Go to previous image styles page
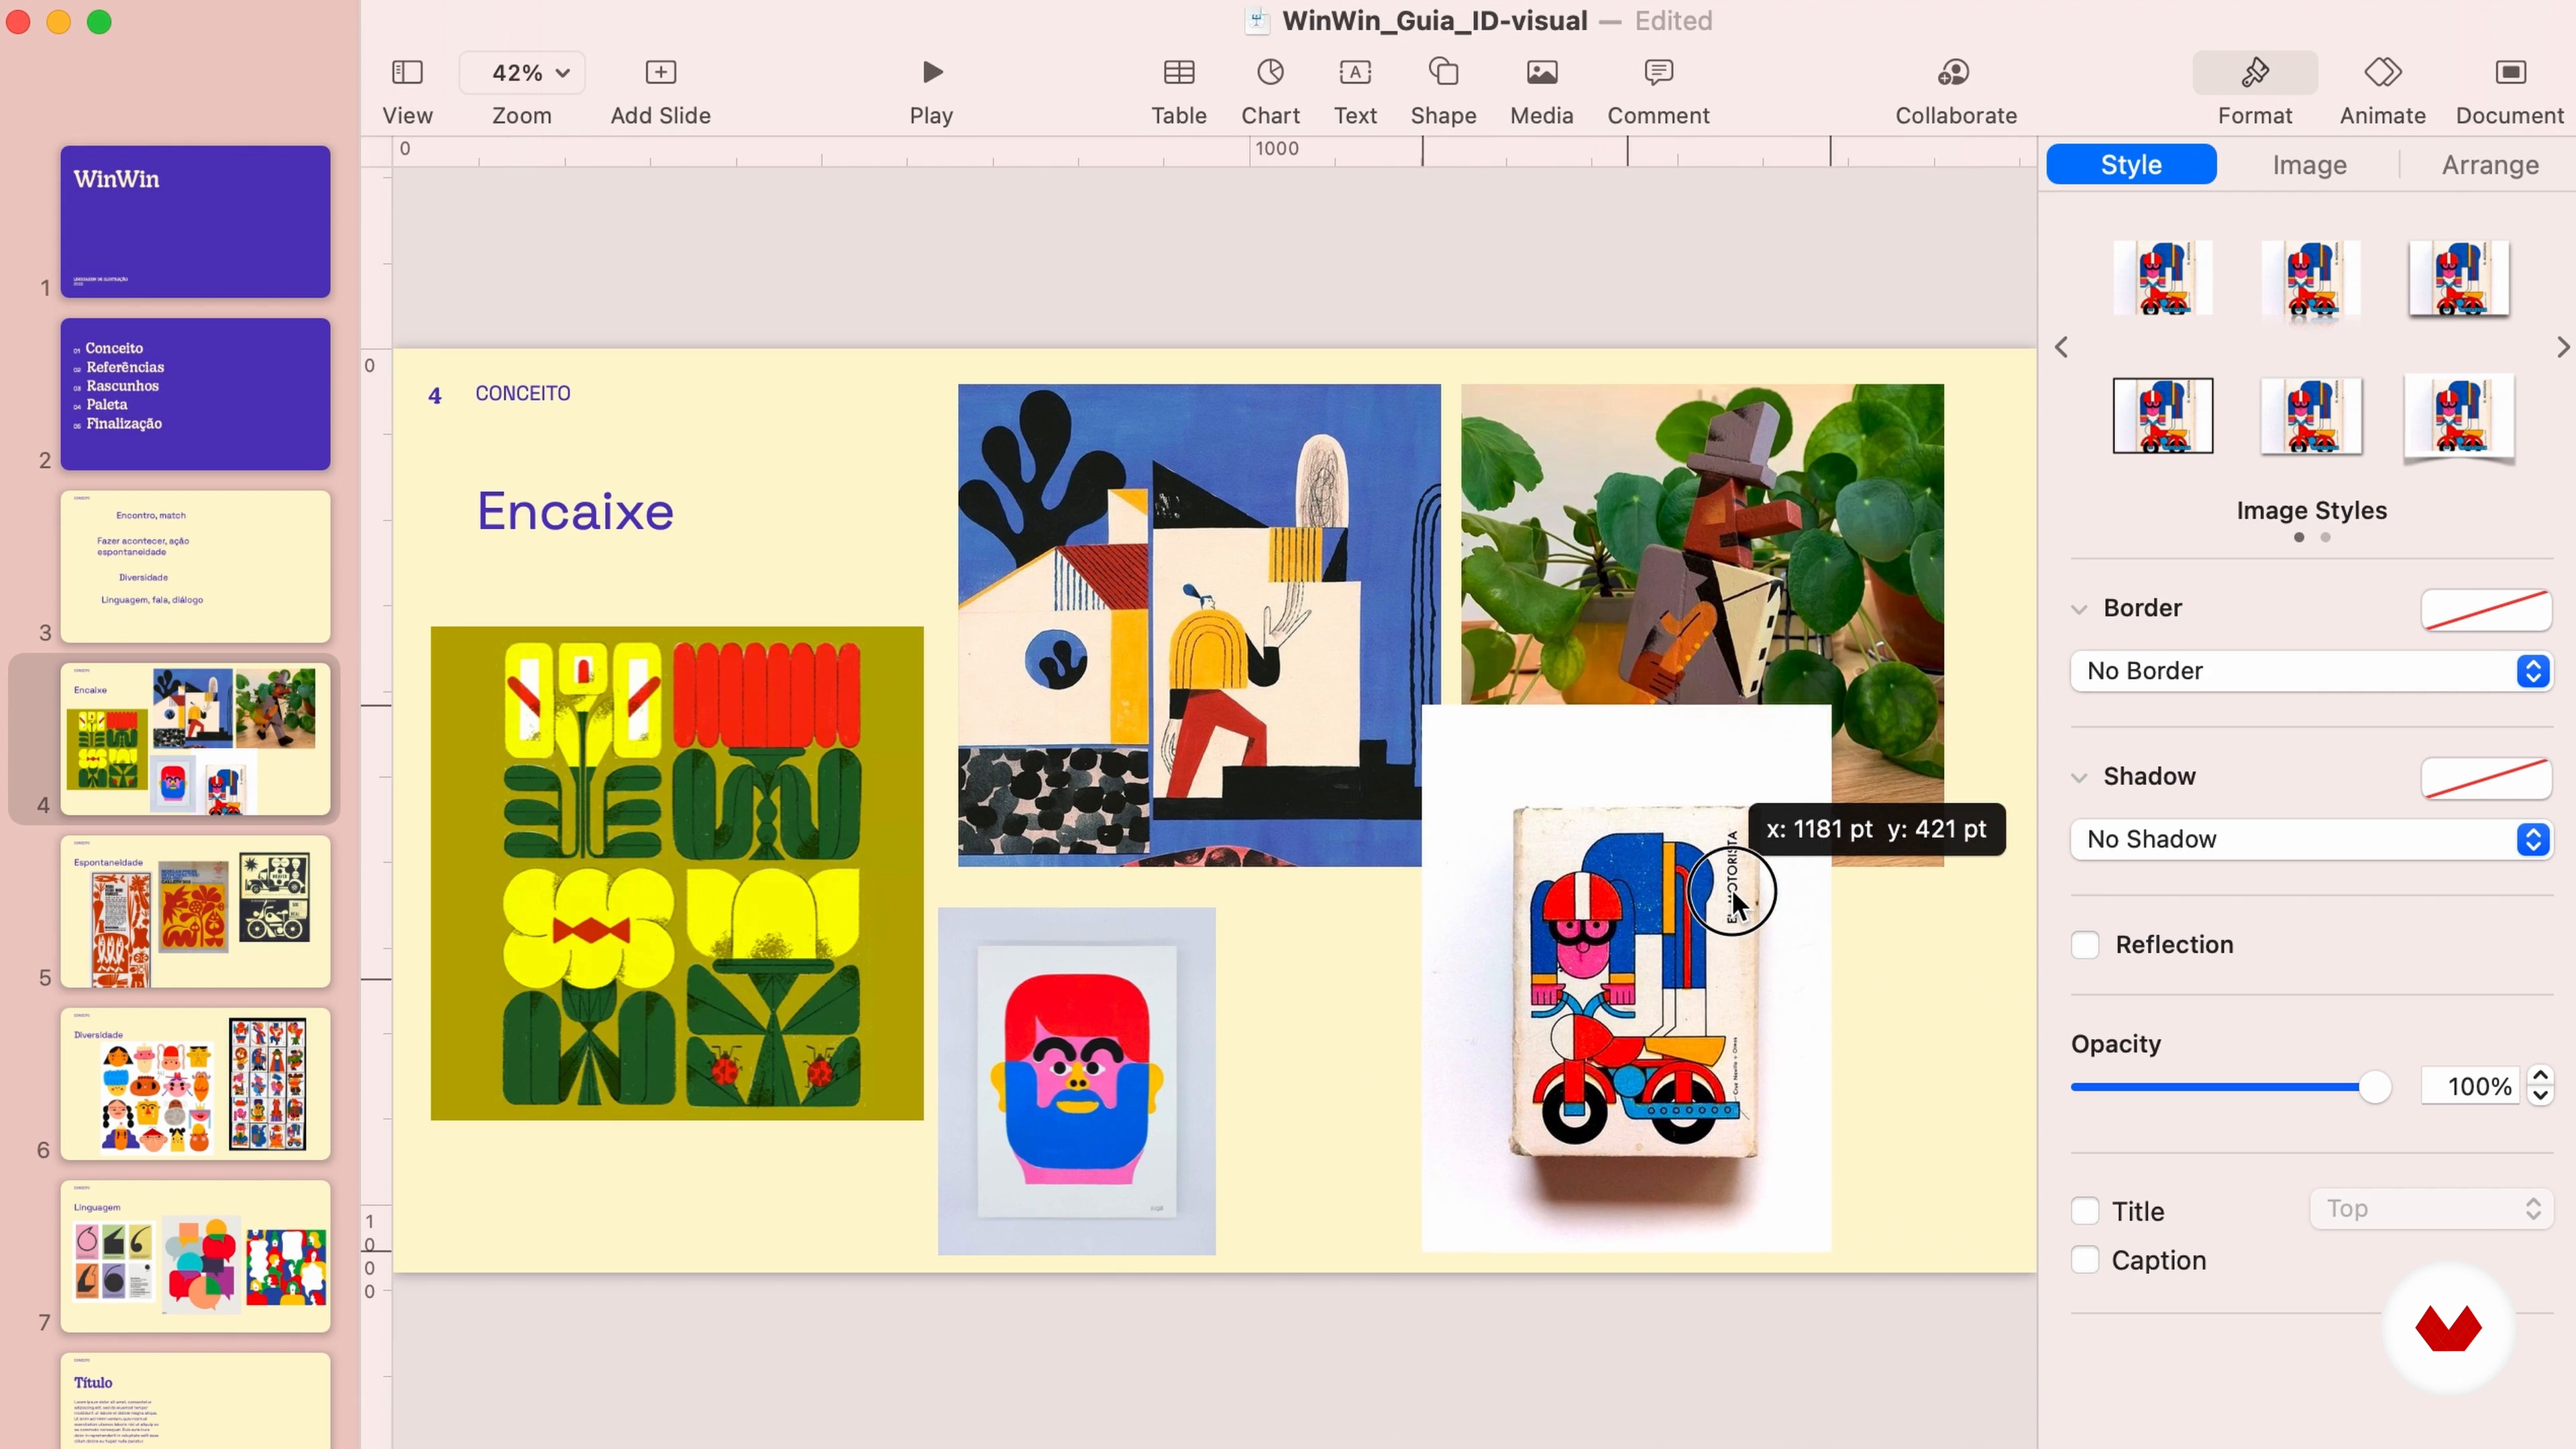The width and height of the screenshot is (2576, 1449). click(2062, 347)
